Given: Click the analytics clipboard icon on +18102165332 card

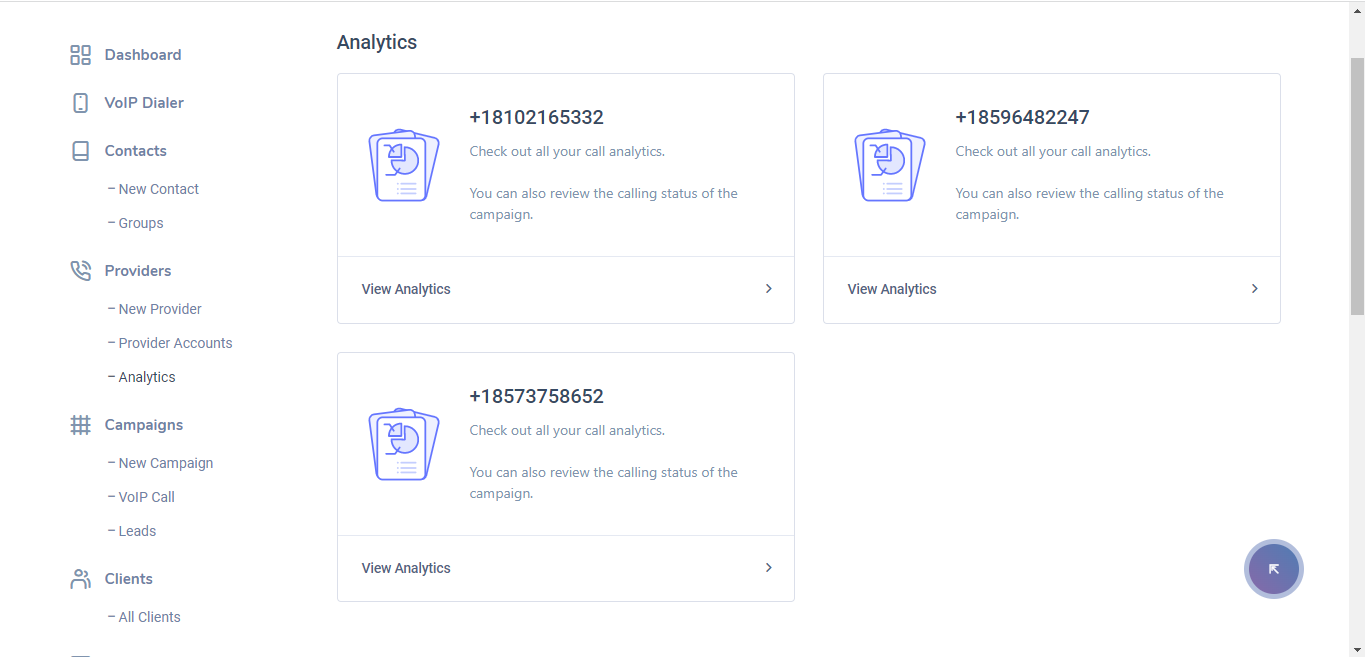Looking at the screenshot, I should coord(404,164).
